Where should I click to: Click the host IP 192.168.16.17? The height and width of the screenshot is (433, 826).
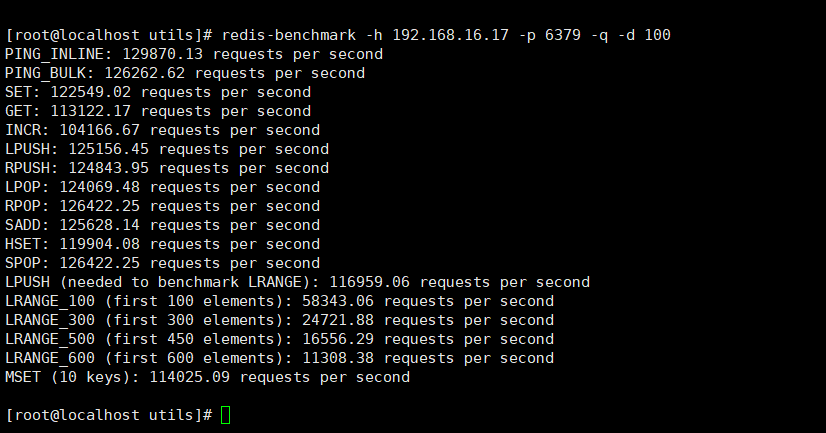coord(450,35)
